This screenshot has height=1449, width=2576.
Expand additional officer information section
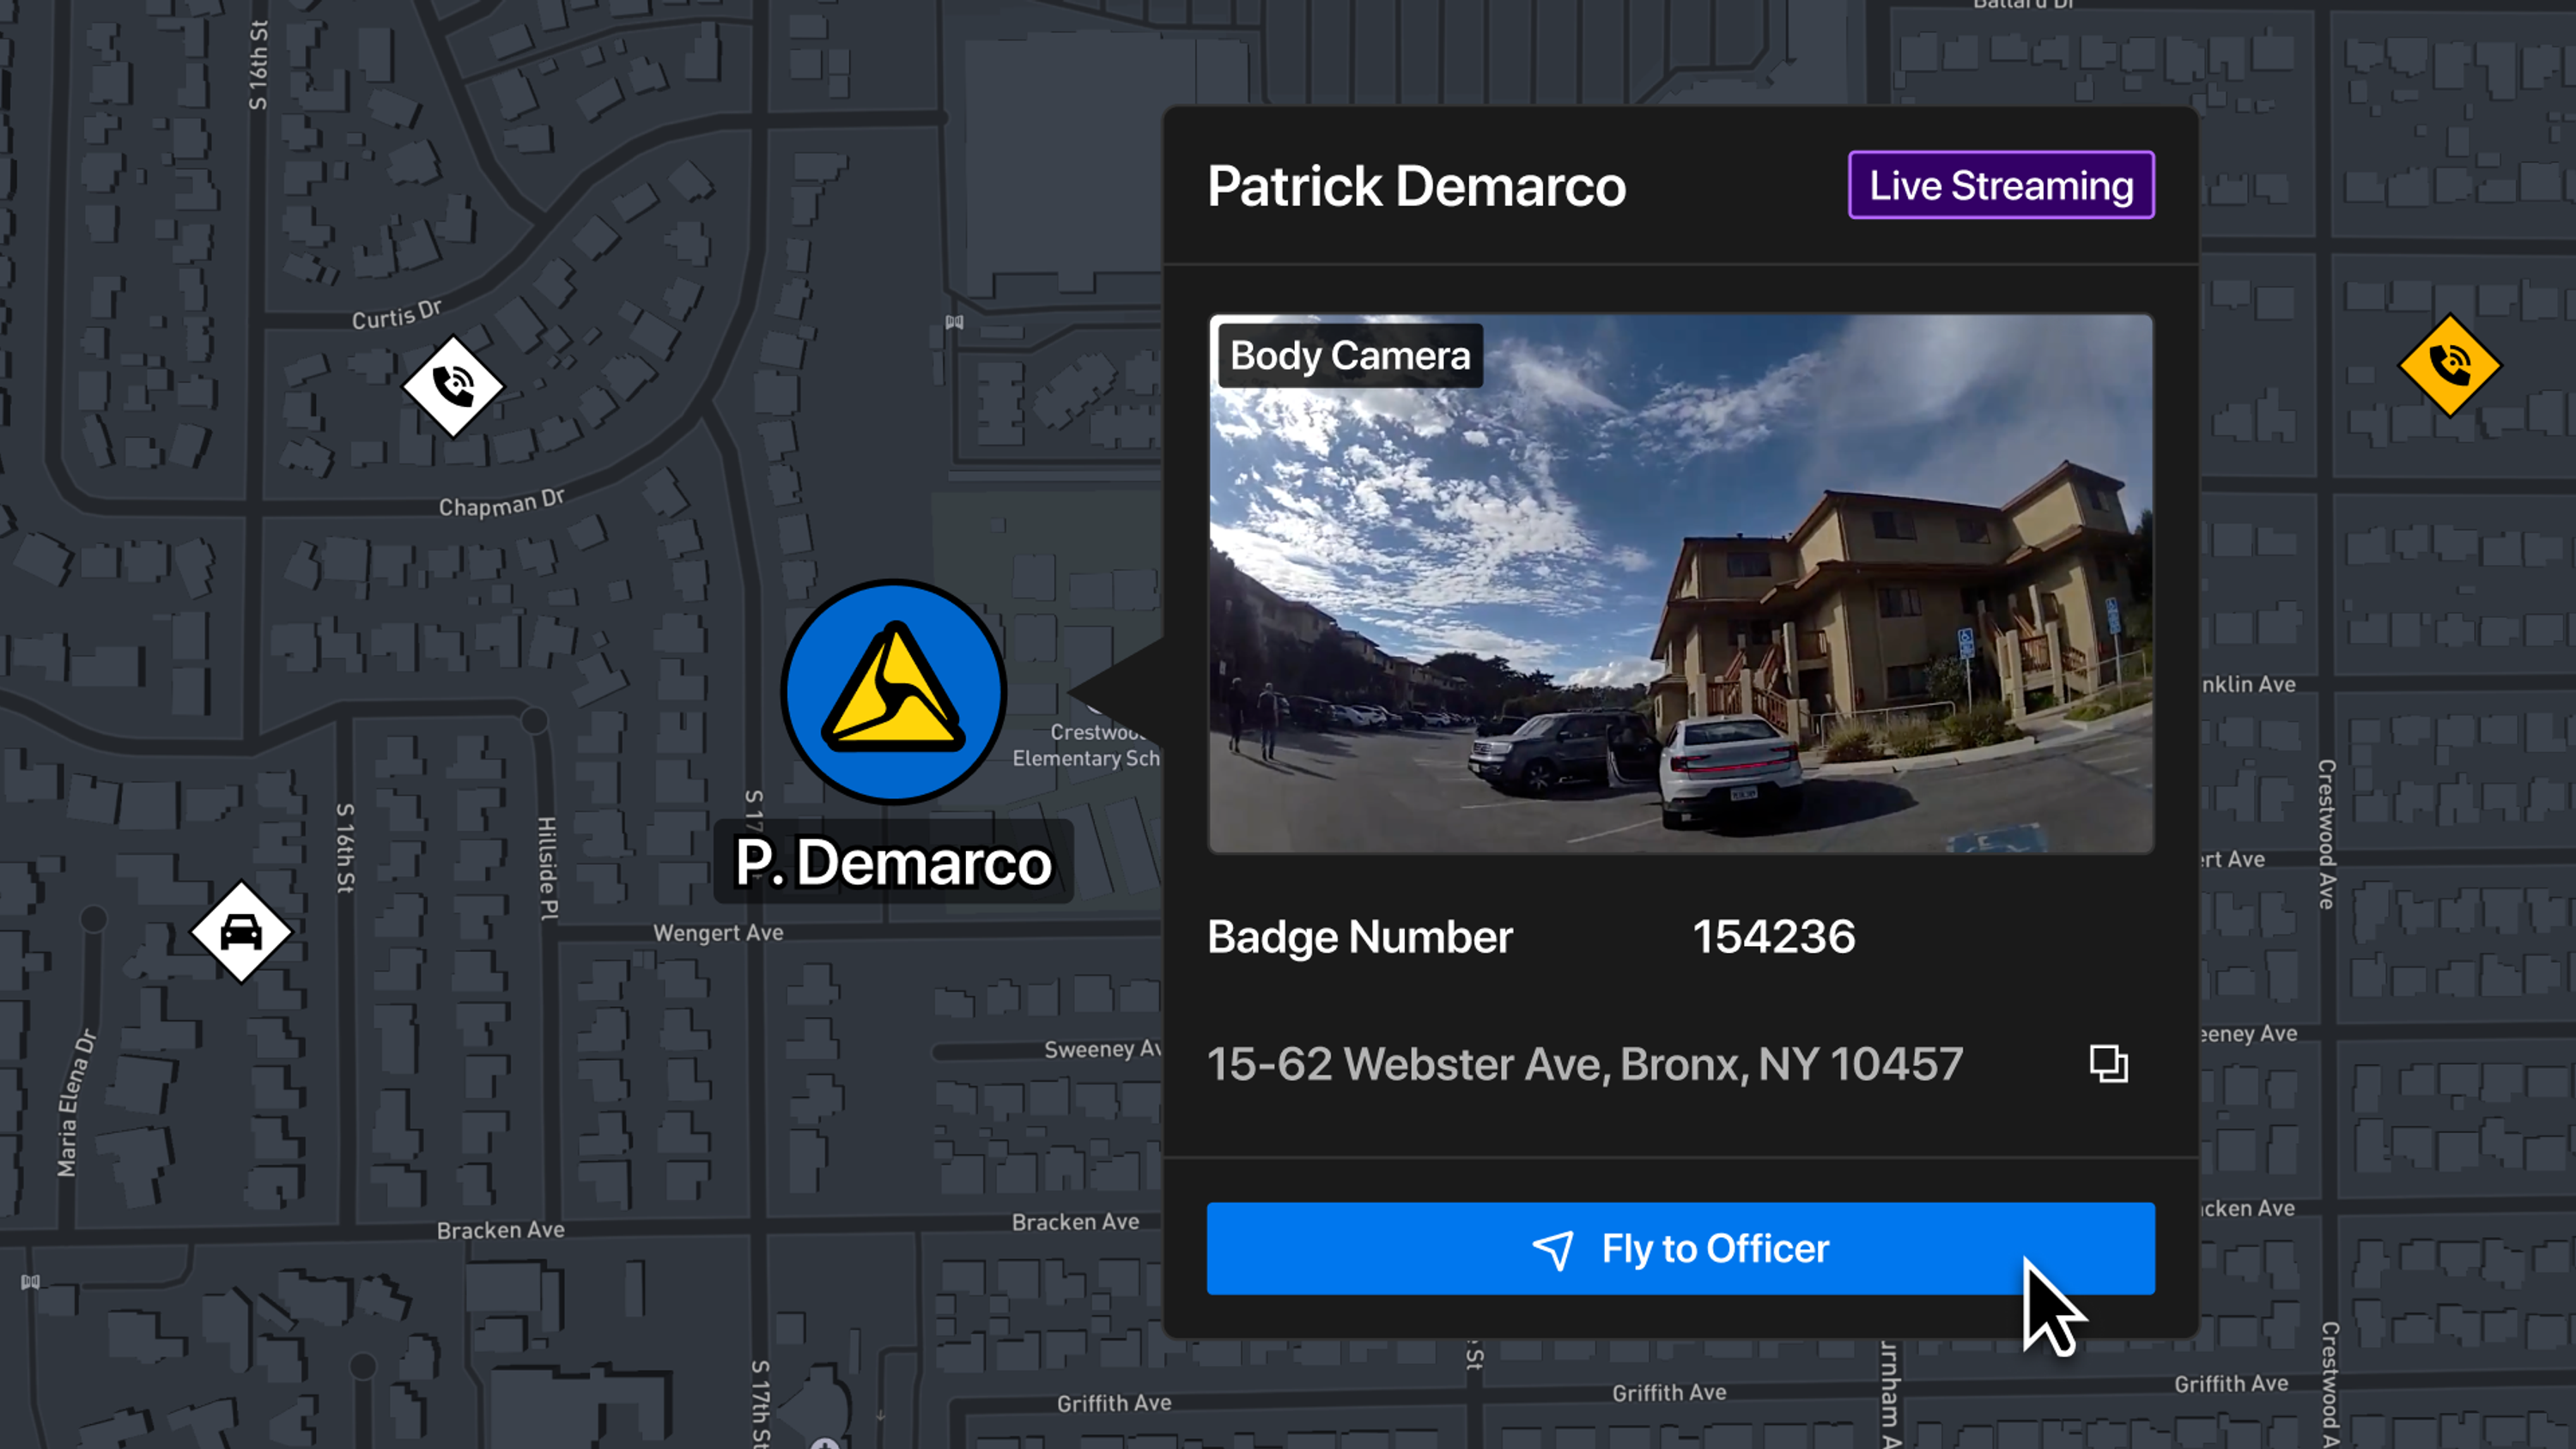pos(2109,1064)
